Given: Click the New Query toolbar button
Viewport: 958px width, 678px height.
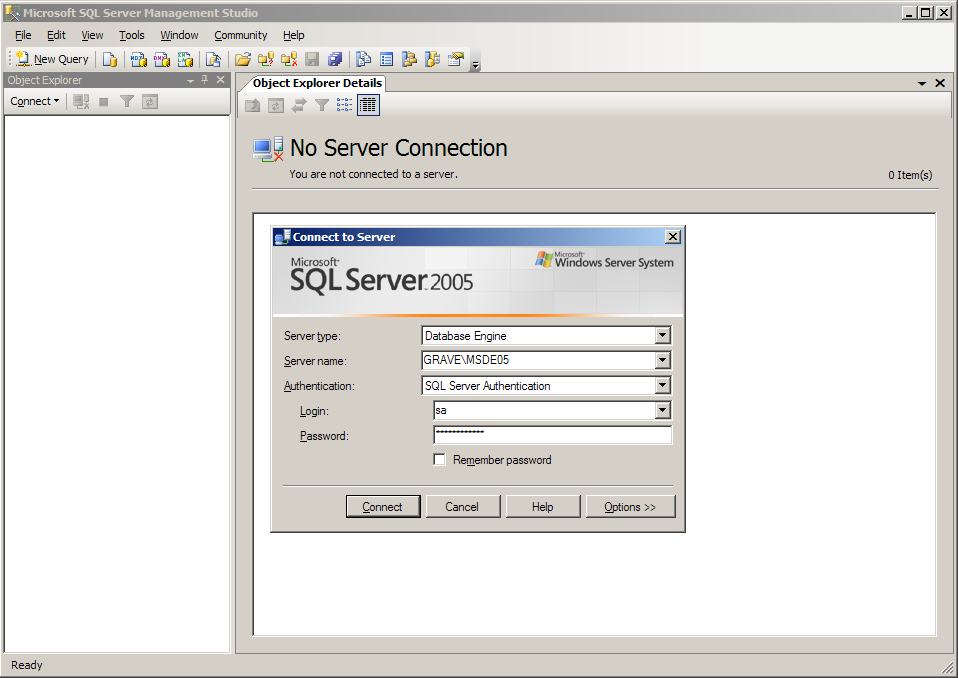Looking at the screenshot, I should click(x=53, y=59).
